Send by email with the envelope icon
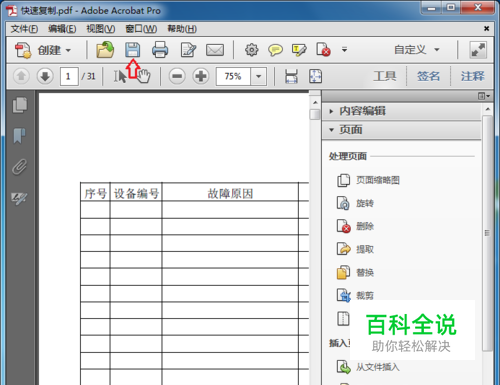The height and width of the screenshot is (385, 500). [x=215, y=50]
